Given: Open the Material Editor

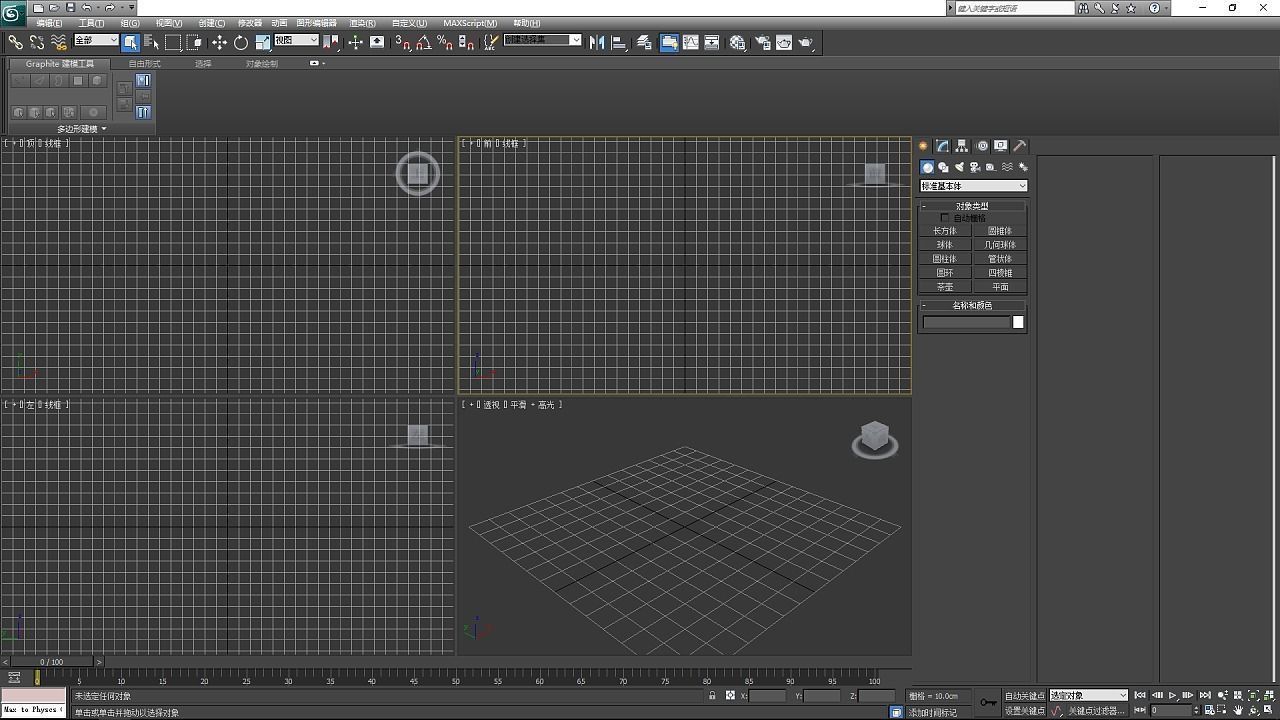Looking at the screenshot, I should tap(737, 42).
